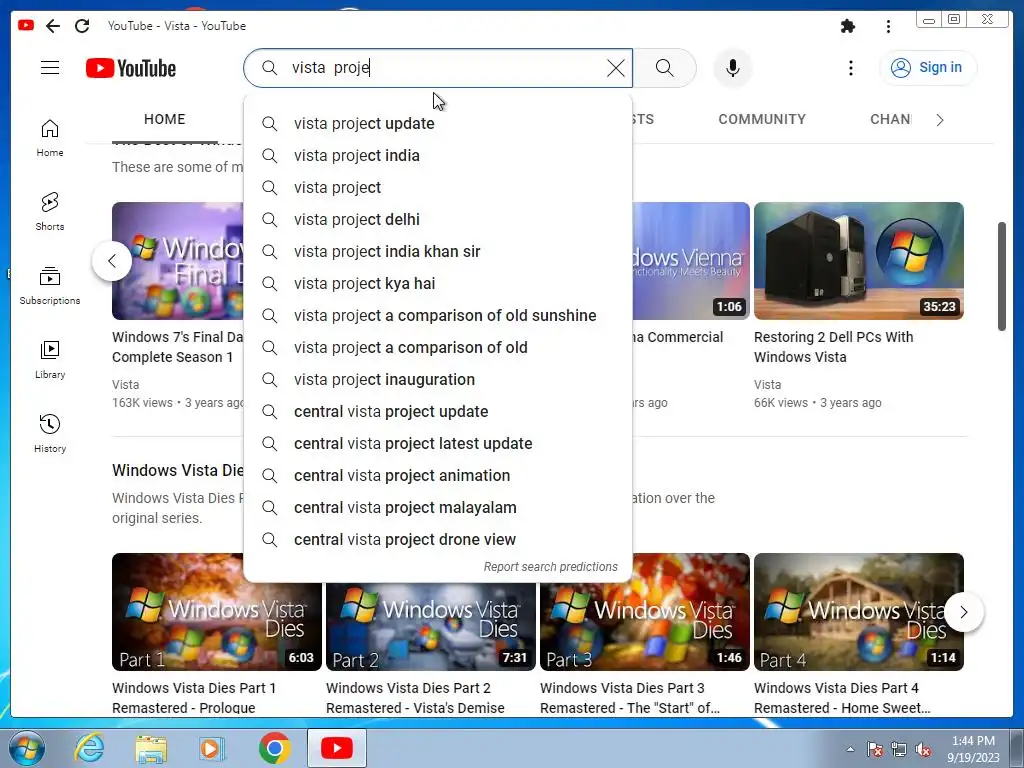This screenshot has width=1024, height=768.
Task: Choose suggestion 'vista project india'
Action: 438,155
